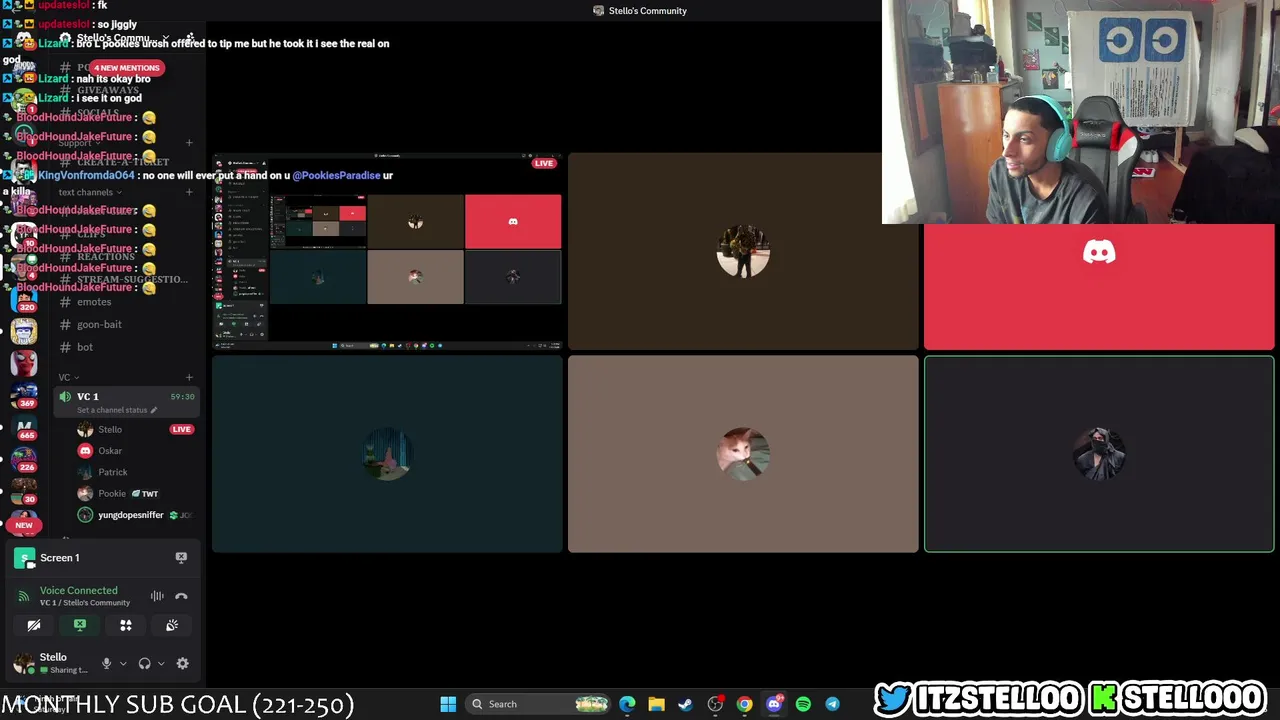This screenshot has width=1280, height=720.
Task: Open the server with 30 badge
Action: click(x=24, y=492)
